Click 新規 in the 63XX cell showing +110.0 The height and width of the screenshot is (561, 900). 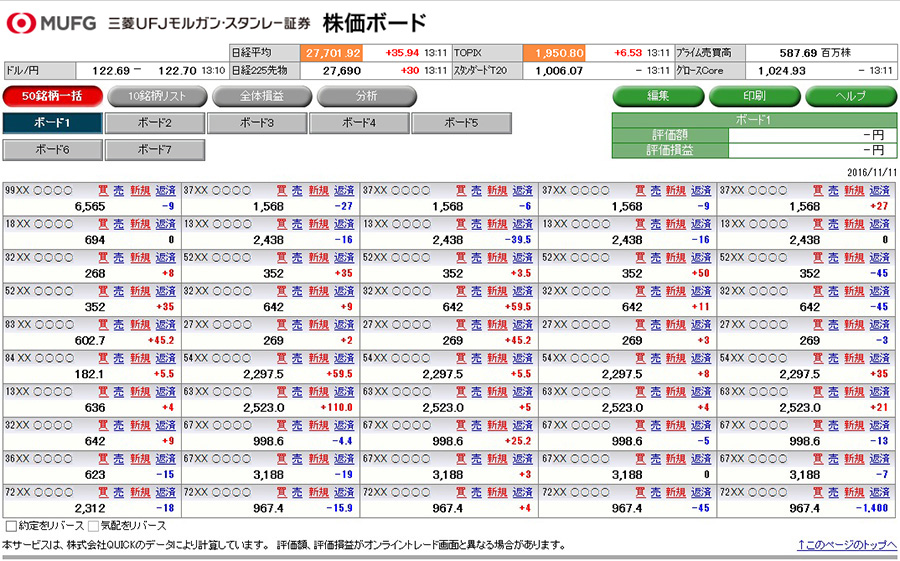[x=319, y=392]
